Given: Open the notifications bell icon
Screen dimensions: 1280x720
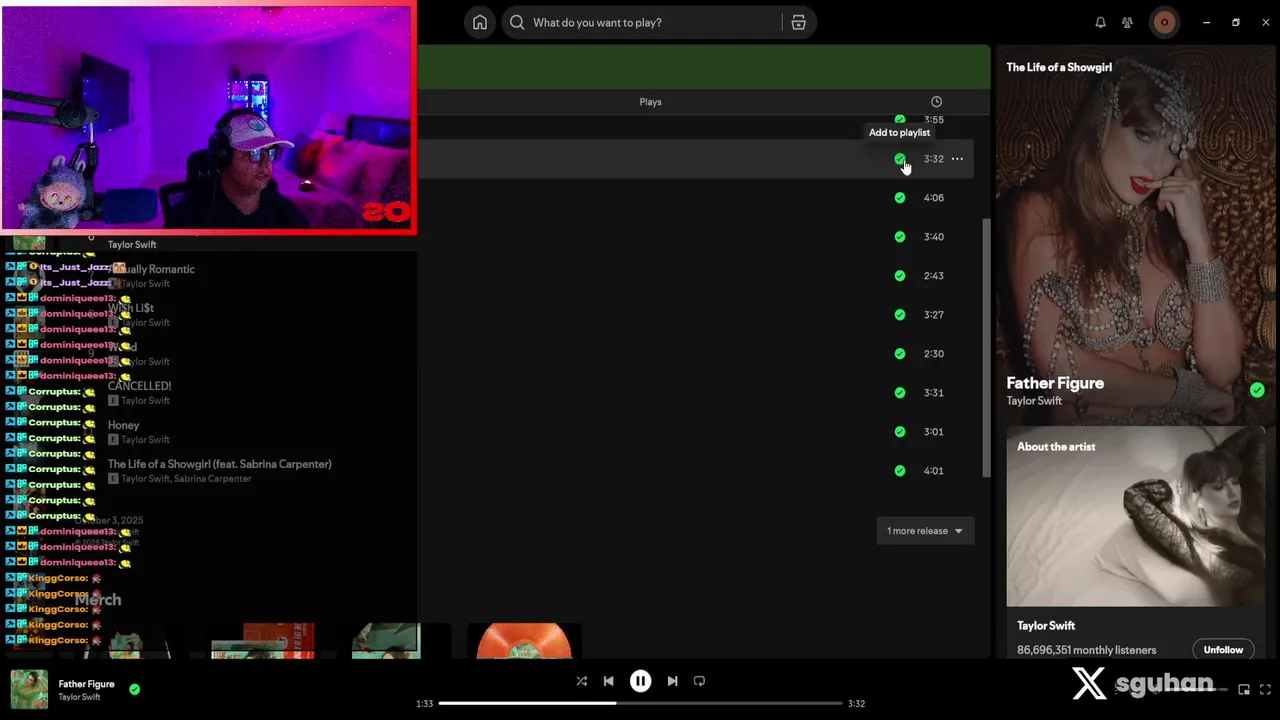Looking at the screenshot, I should click(1100, 22).
